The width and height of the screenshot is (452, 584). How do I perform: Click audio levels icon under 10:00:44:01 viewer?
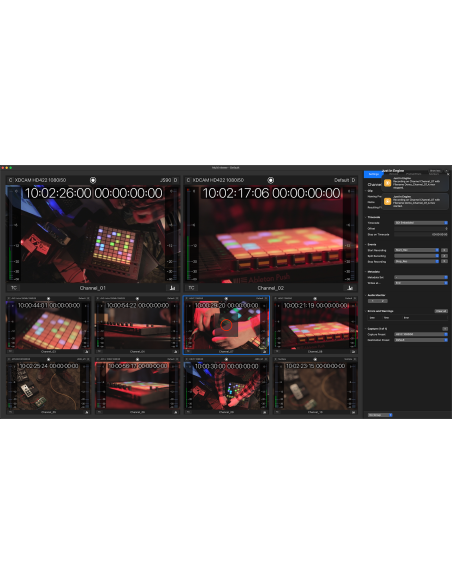[87, 352]
